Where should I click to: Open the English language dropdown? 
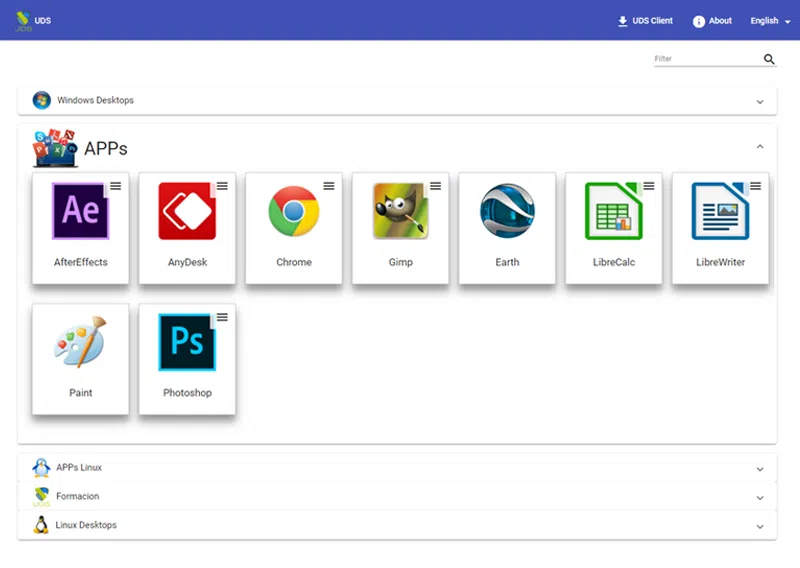770,21
